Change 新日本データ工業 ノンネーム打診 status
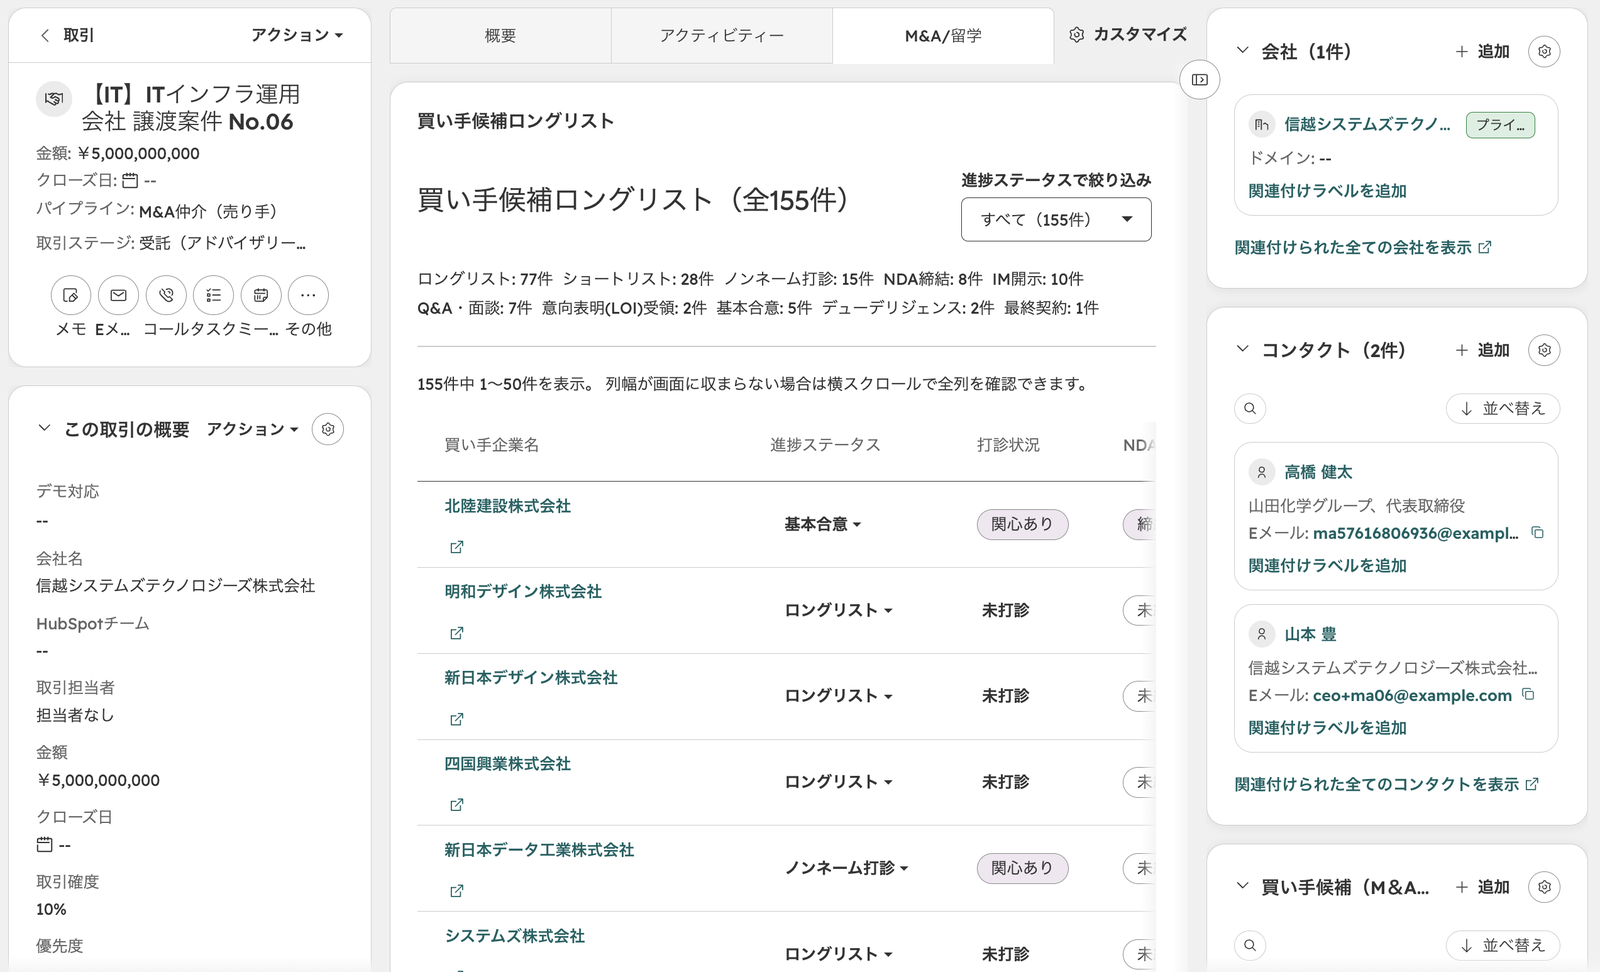 [x=846, y=868]
